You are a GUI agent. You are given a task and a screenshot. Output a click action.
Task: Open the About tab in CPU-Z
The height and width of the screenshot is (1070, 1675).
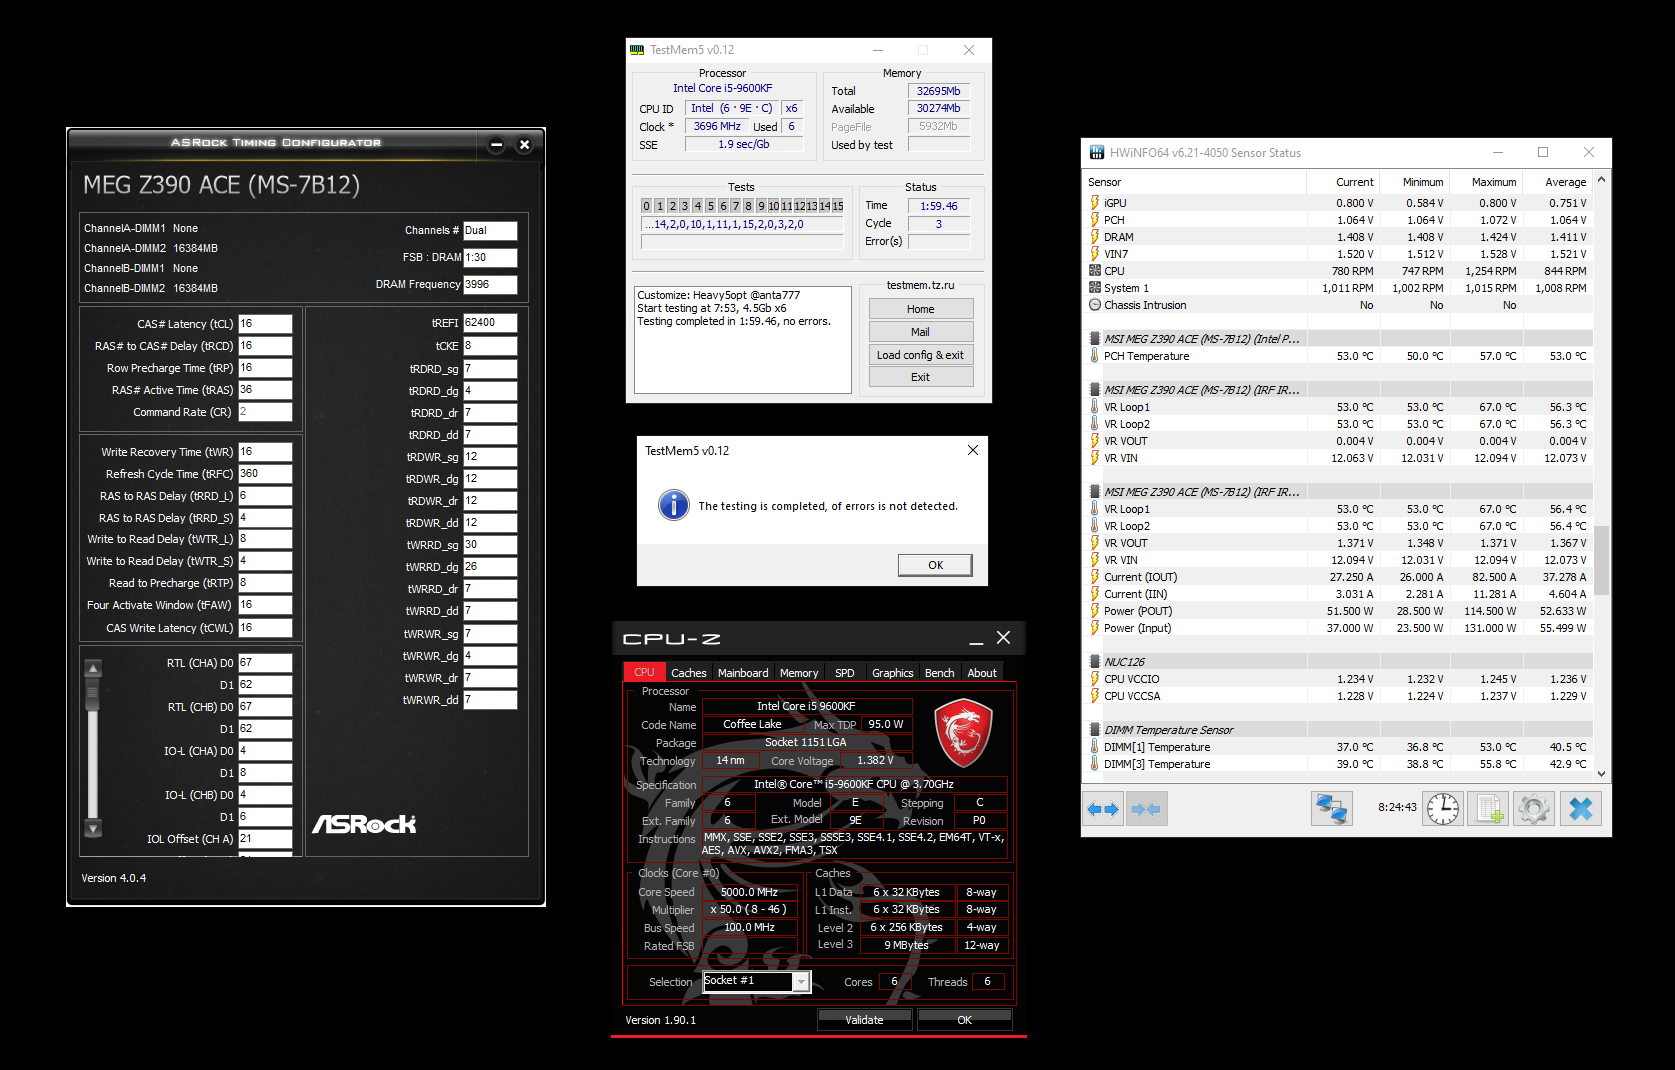[982, 673]
